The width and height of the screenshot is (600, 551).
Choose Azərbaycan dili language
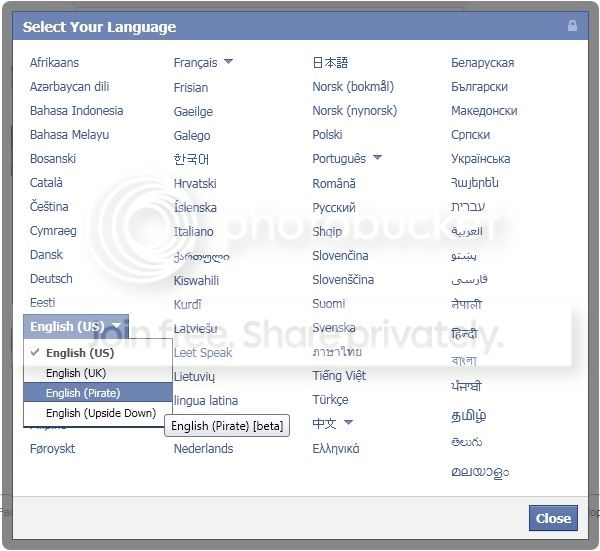point(69,86)
